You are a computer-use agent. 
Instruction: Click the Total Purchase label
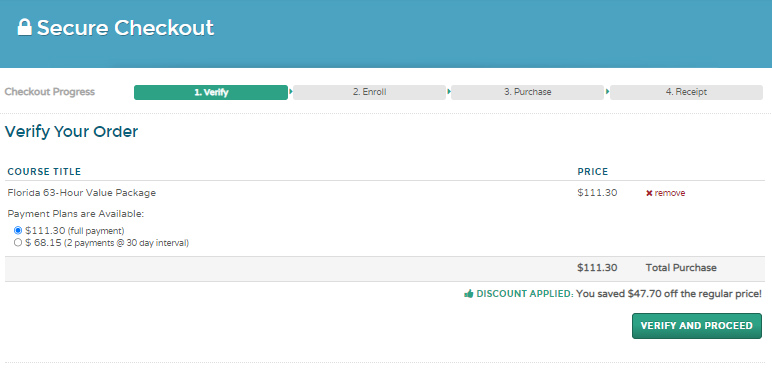click(x=681, y=268)
